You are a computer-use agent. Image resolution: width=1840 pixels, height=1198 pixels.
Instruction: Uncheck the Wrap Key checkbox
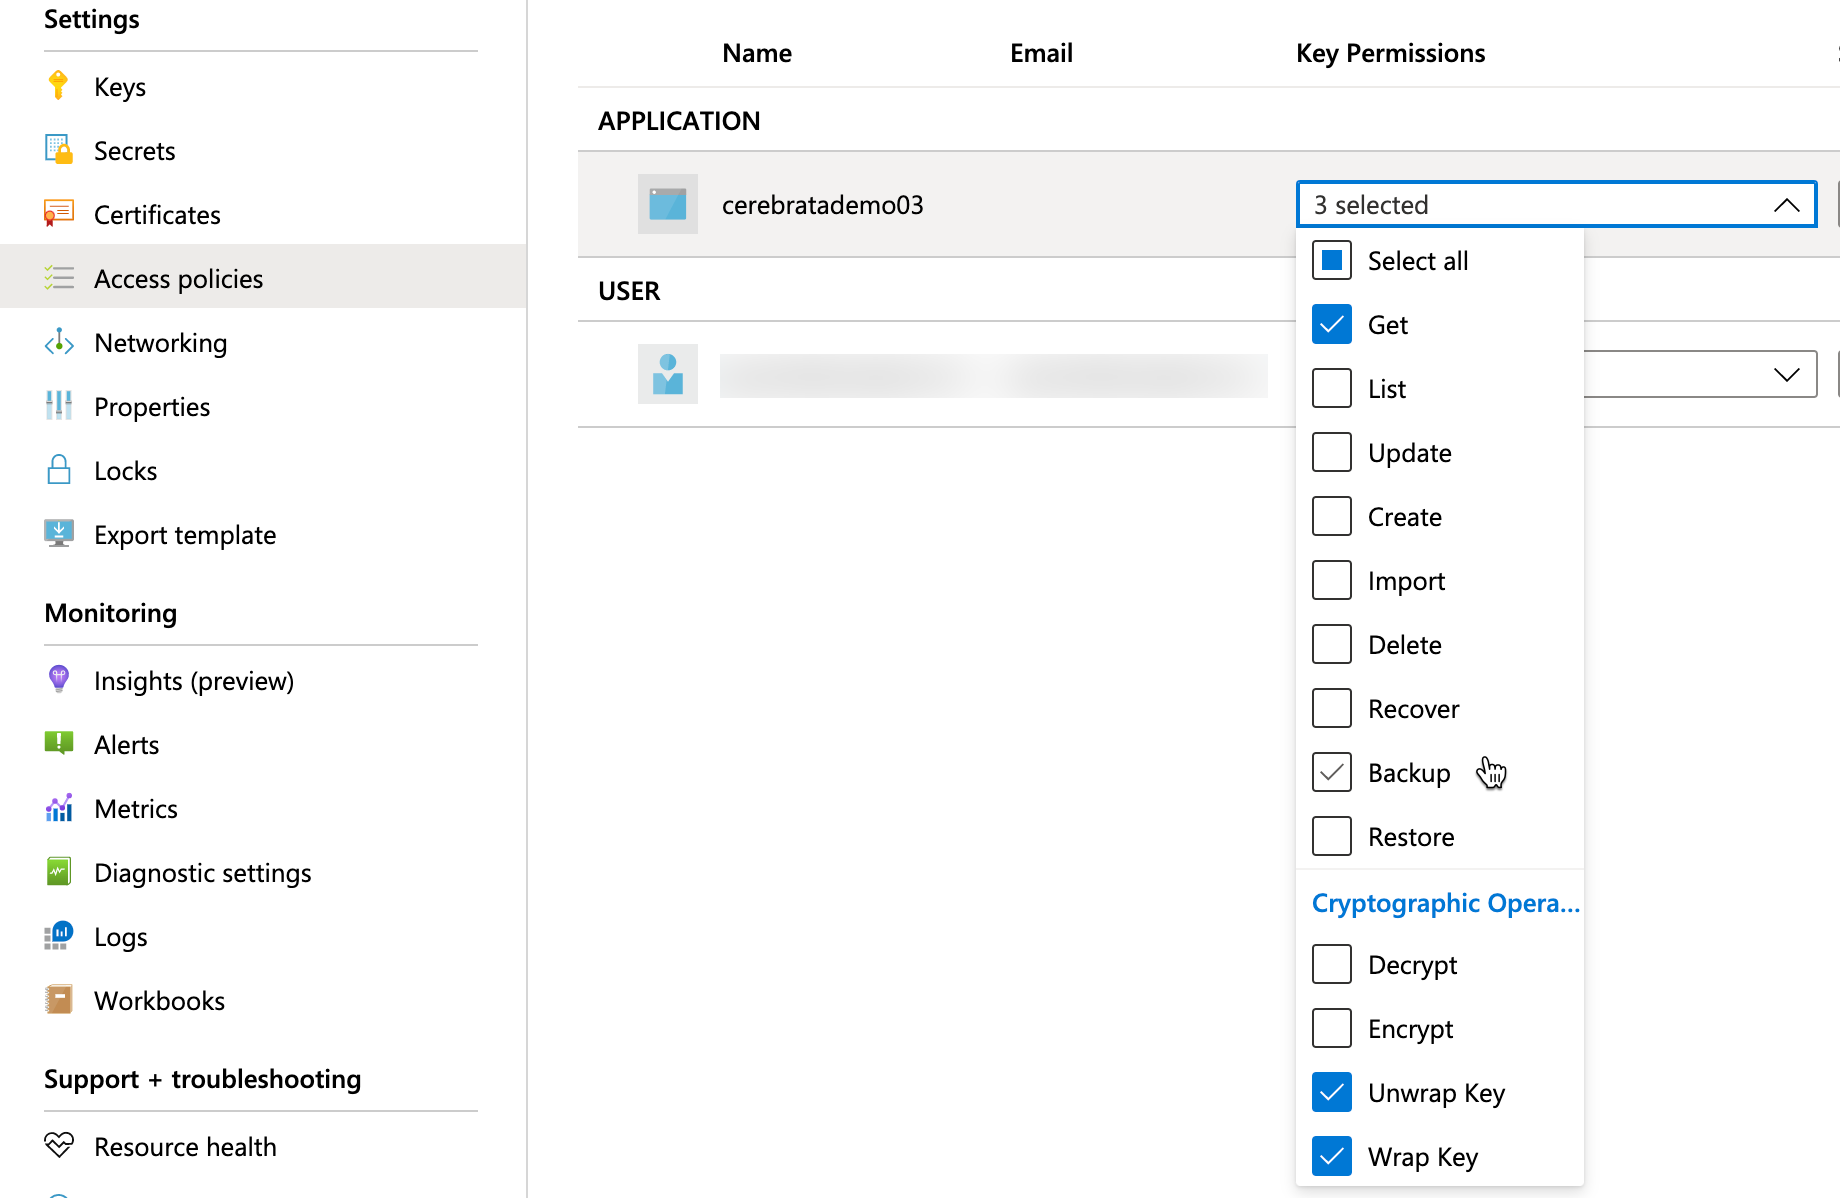(1332, 1156)
